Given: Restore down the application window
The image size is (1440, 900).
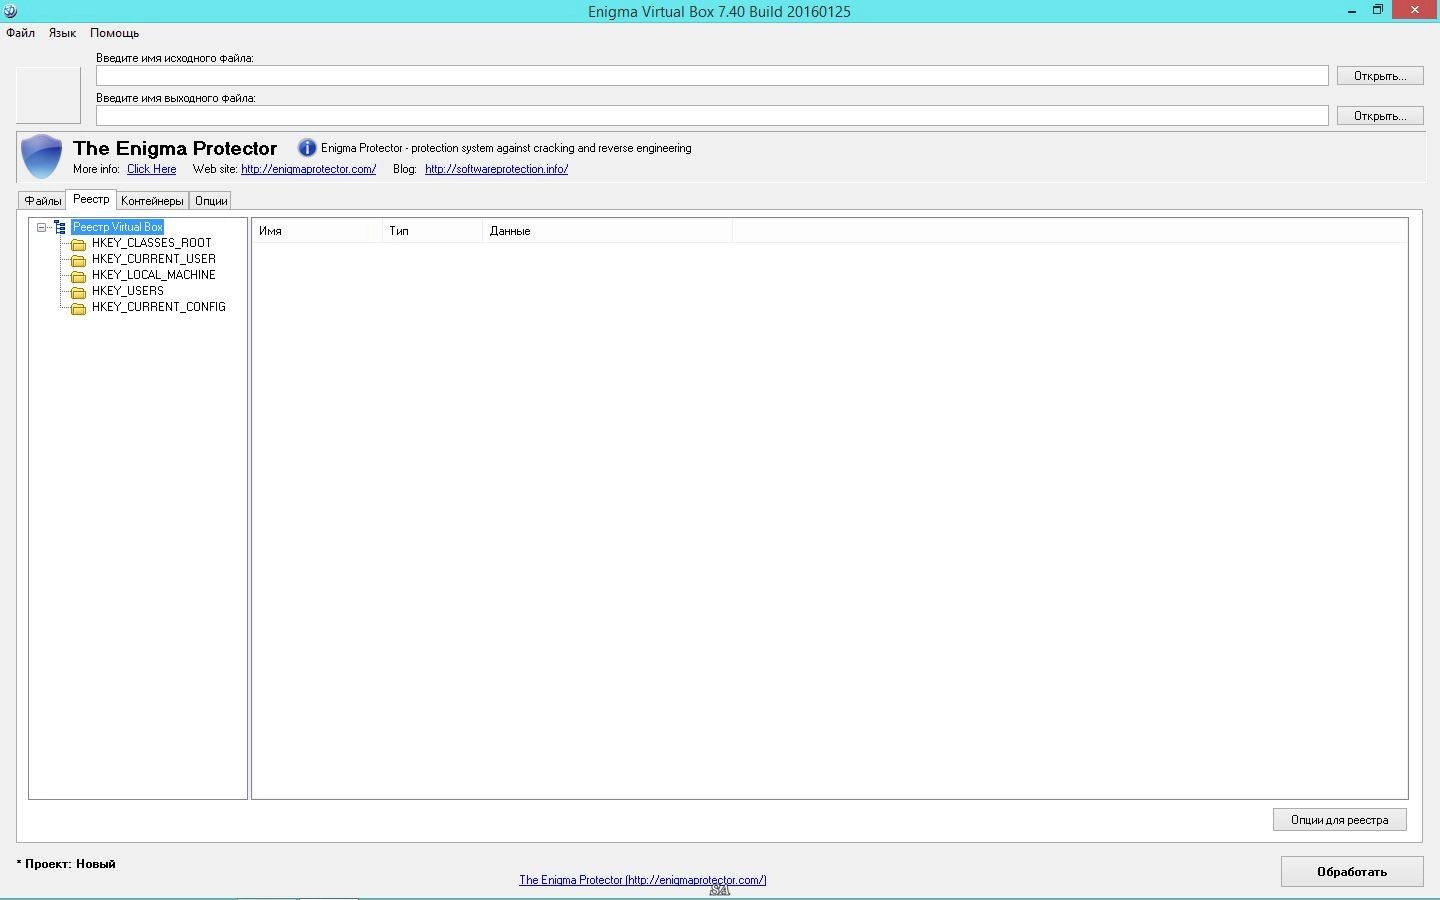Looking at the screenshot, I should 1377,10.
